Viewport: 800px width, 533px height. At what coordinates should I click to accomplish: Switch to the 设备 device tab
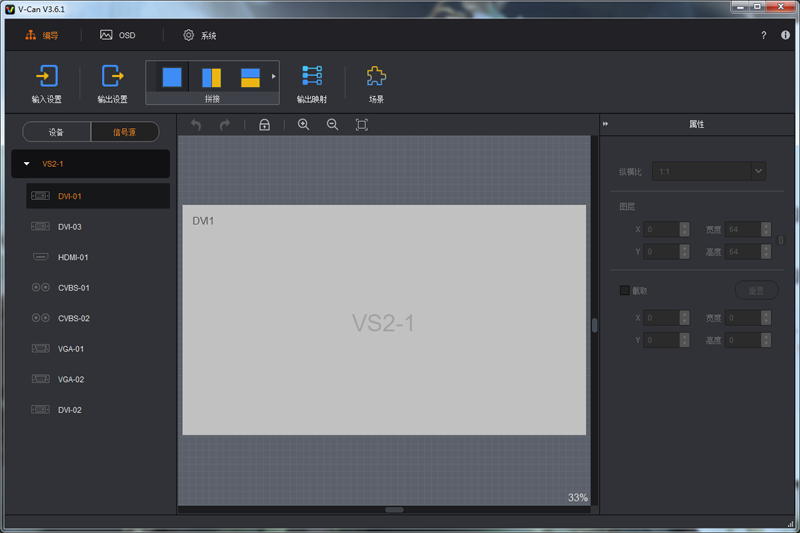56,132
